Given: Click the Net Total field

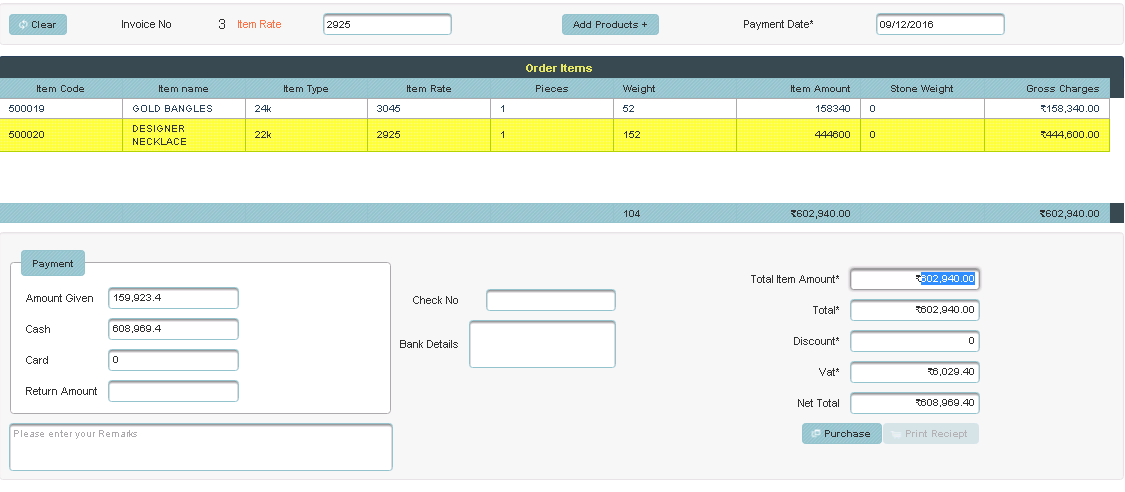Looking at the screenshot, I should (914, 404).
